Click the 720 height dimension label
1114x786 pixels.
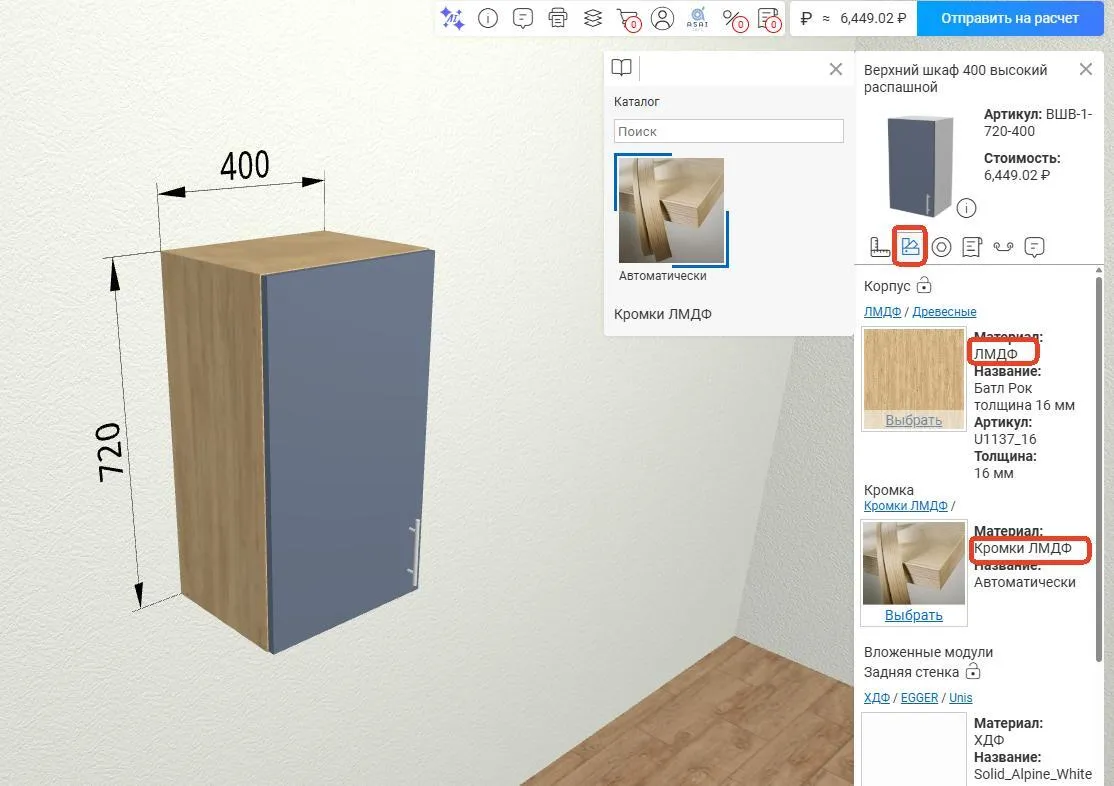(110, 452)
